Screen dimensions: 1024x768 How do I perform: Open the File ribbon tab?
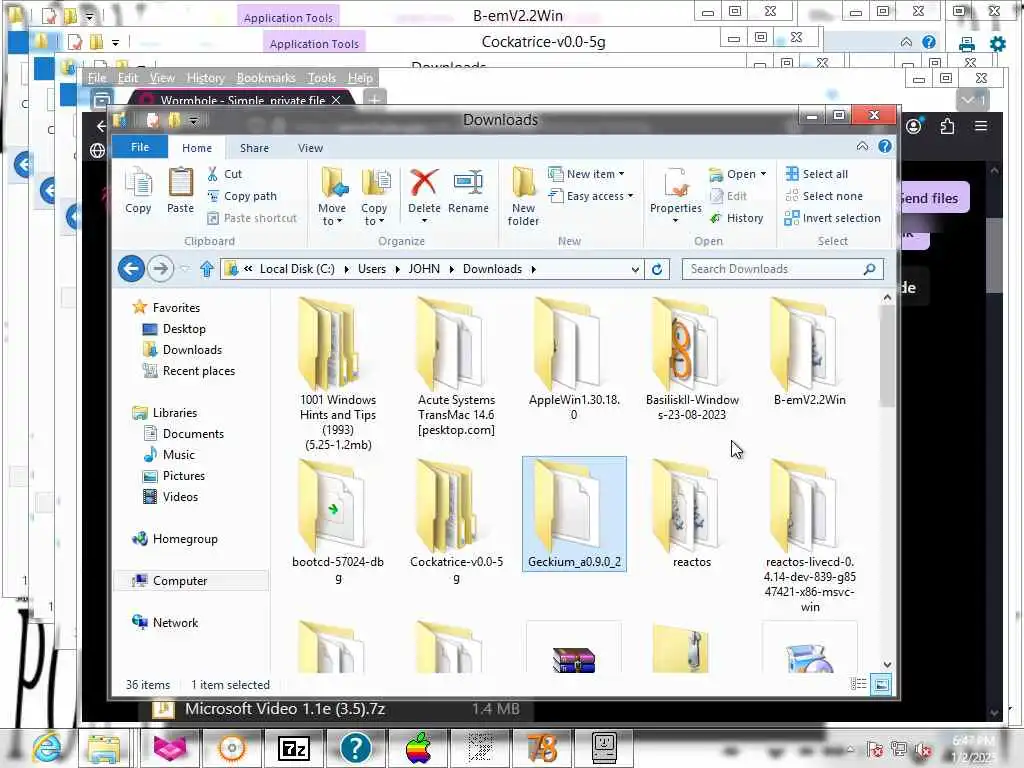point(140,147)
